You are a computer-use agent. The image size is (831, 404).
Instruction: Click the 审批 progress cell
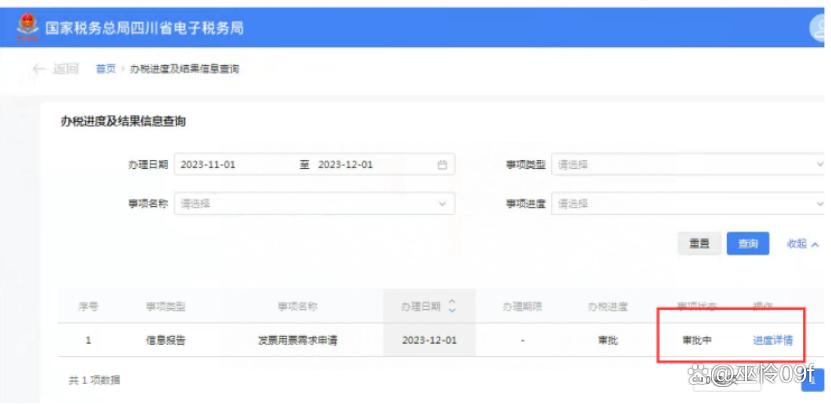[x=608, y=340]
